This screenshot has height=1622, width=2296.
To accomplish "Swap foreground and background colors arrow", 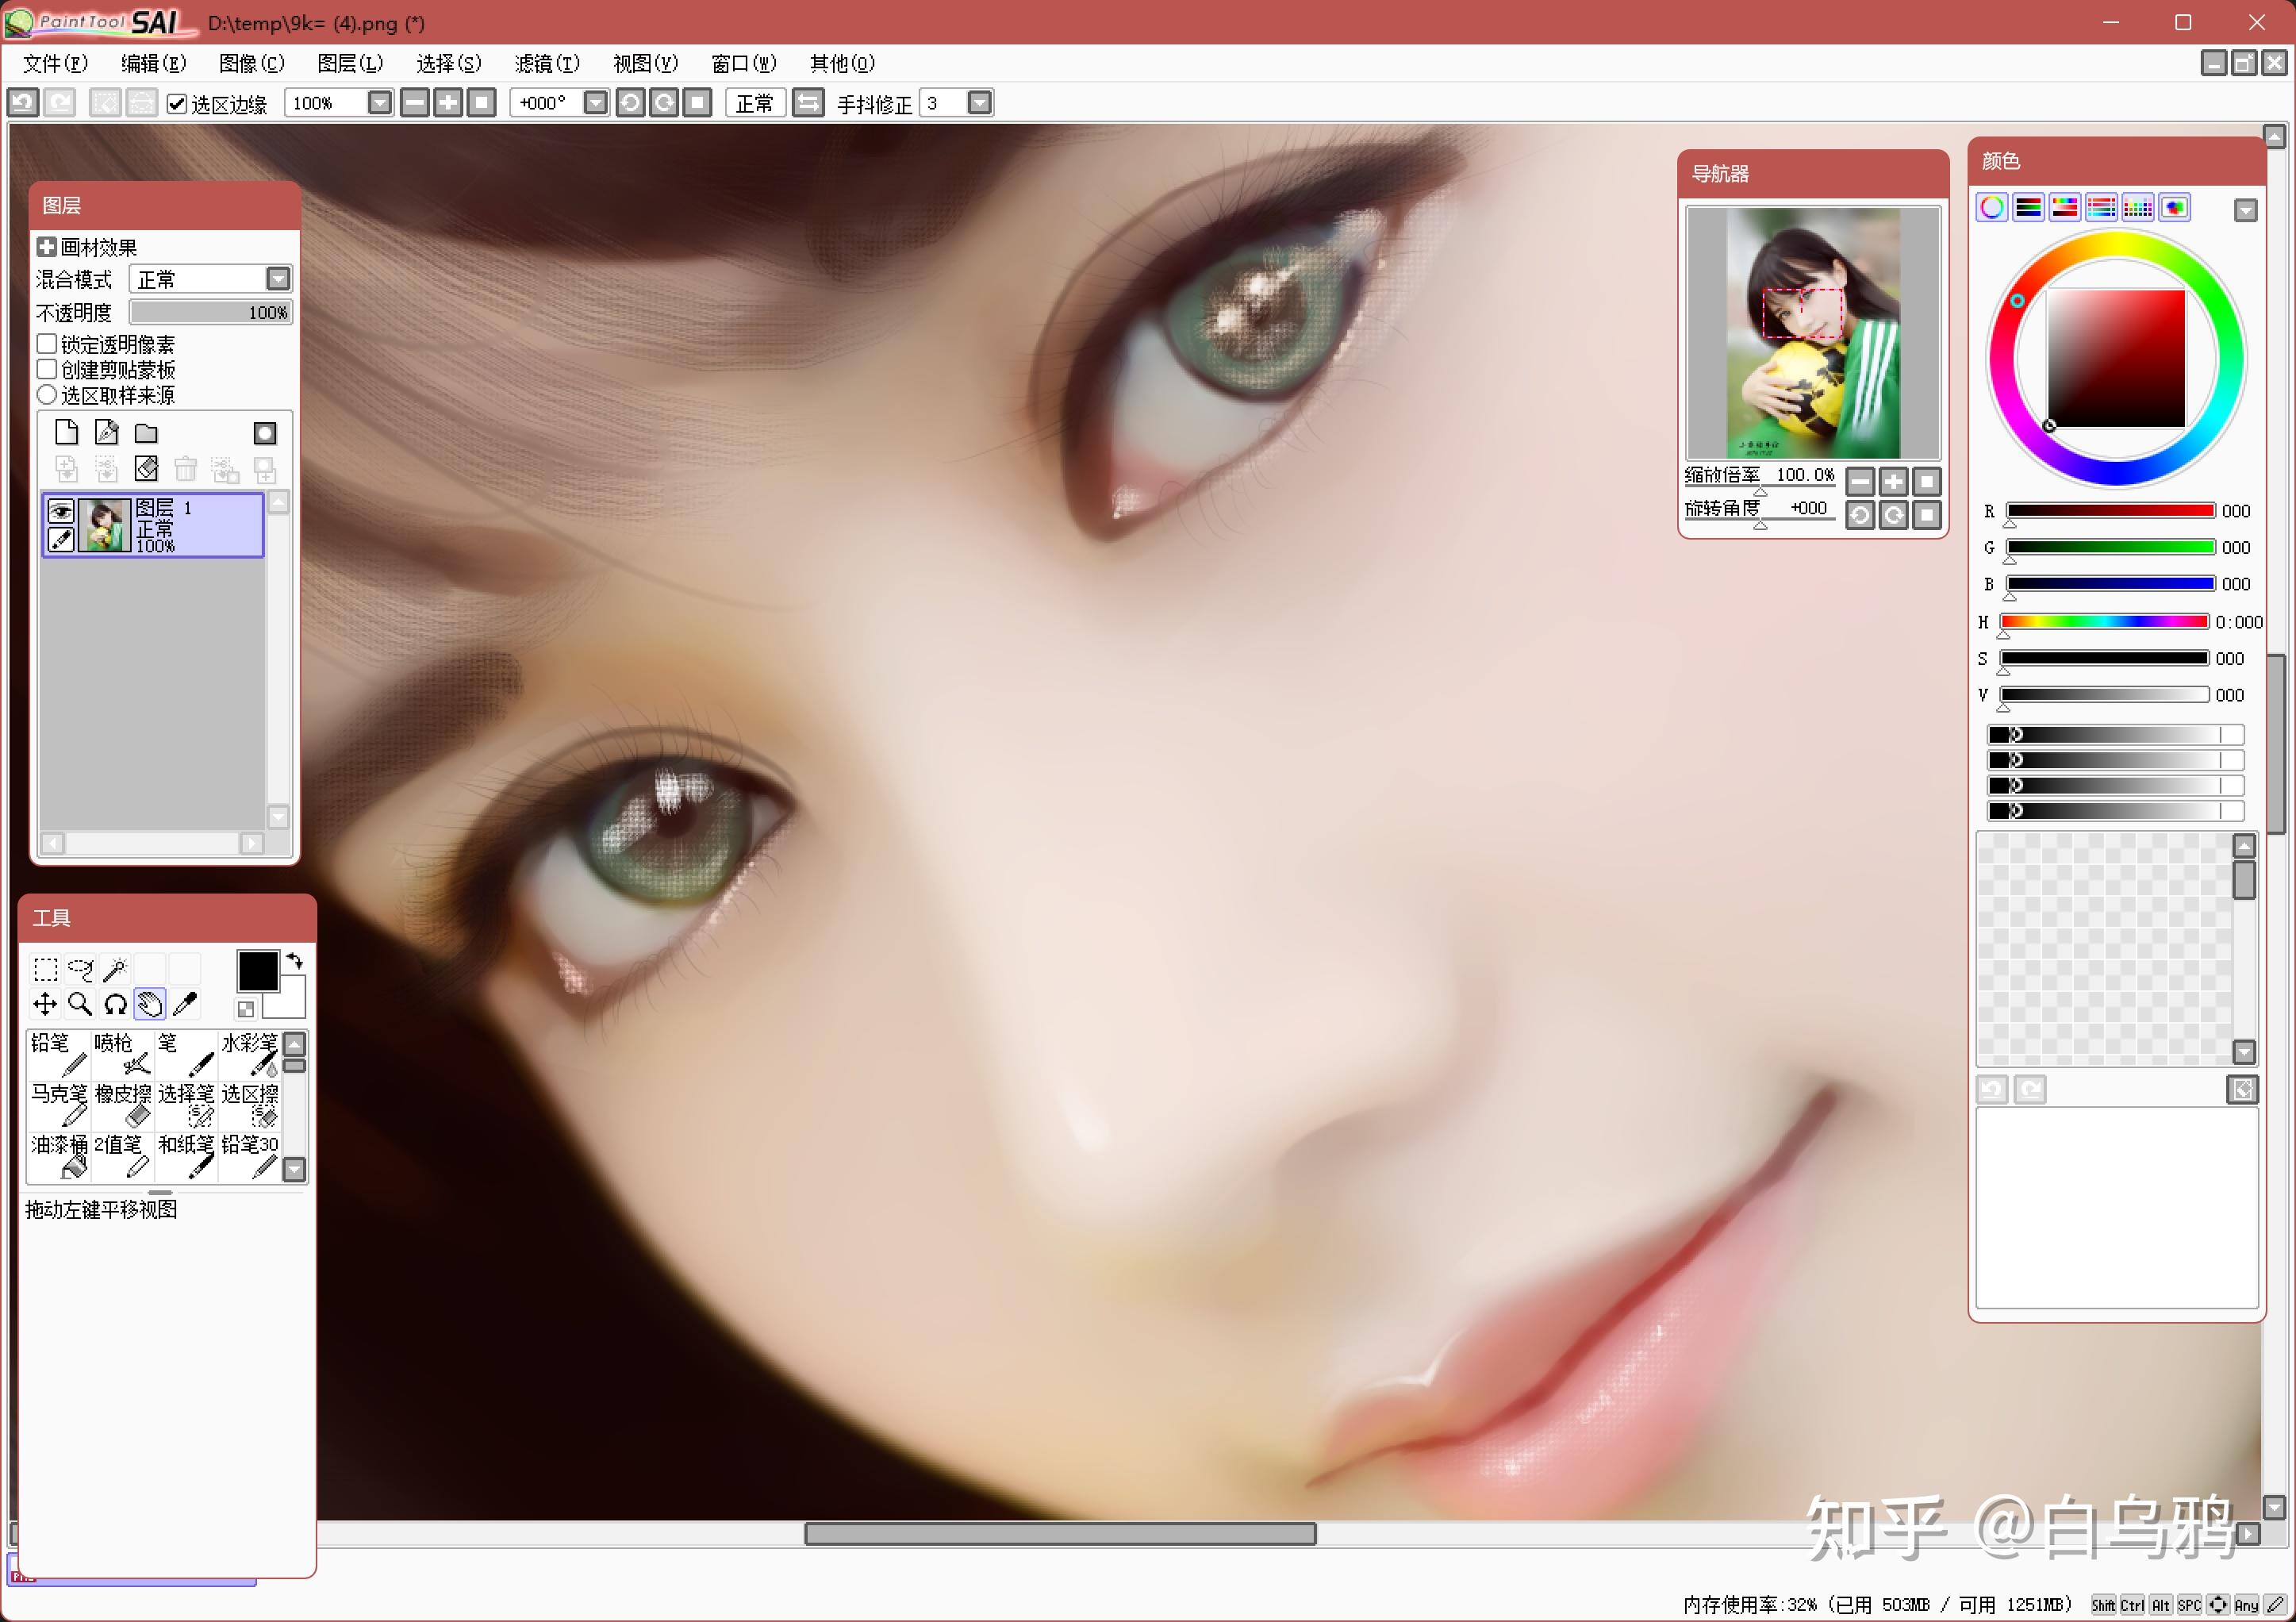I will click(x=295, y=961).
